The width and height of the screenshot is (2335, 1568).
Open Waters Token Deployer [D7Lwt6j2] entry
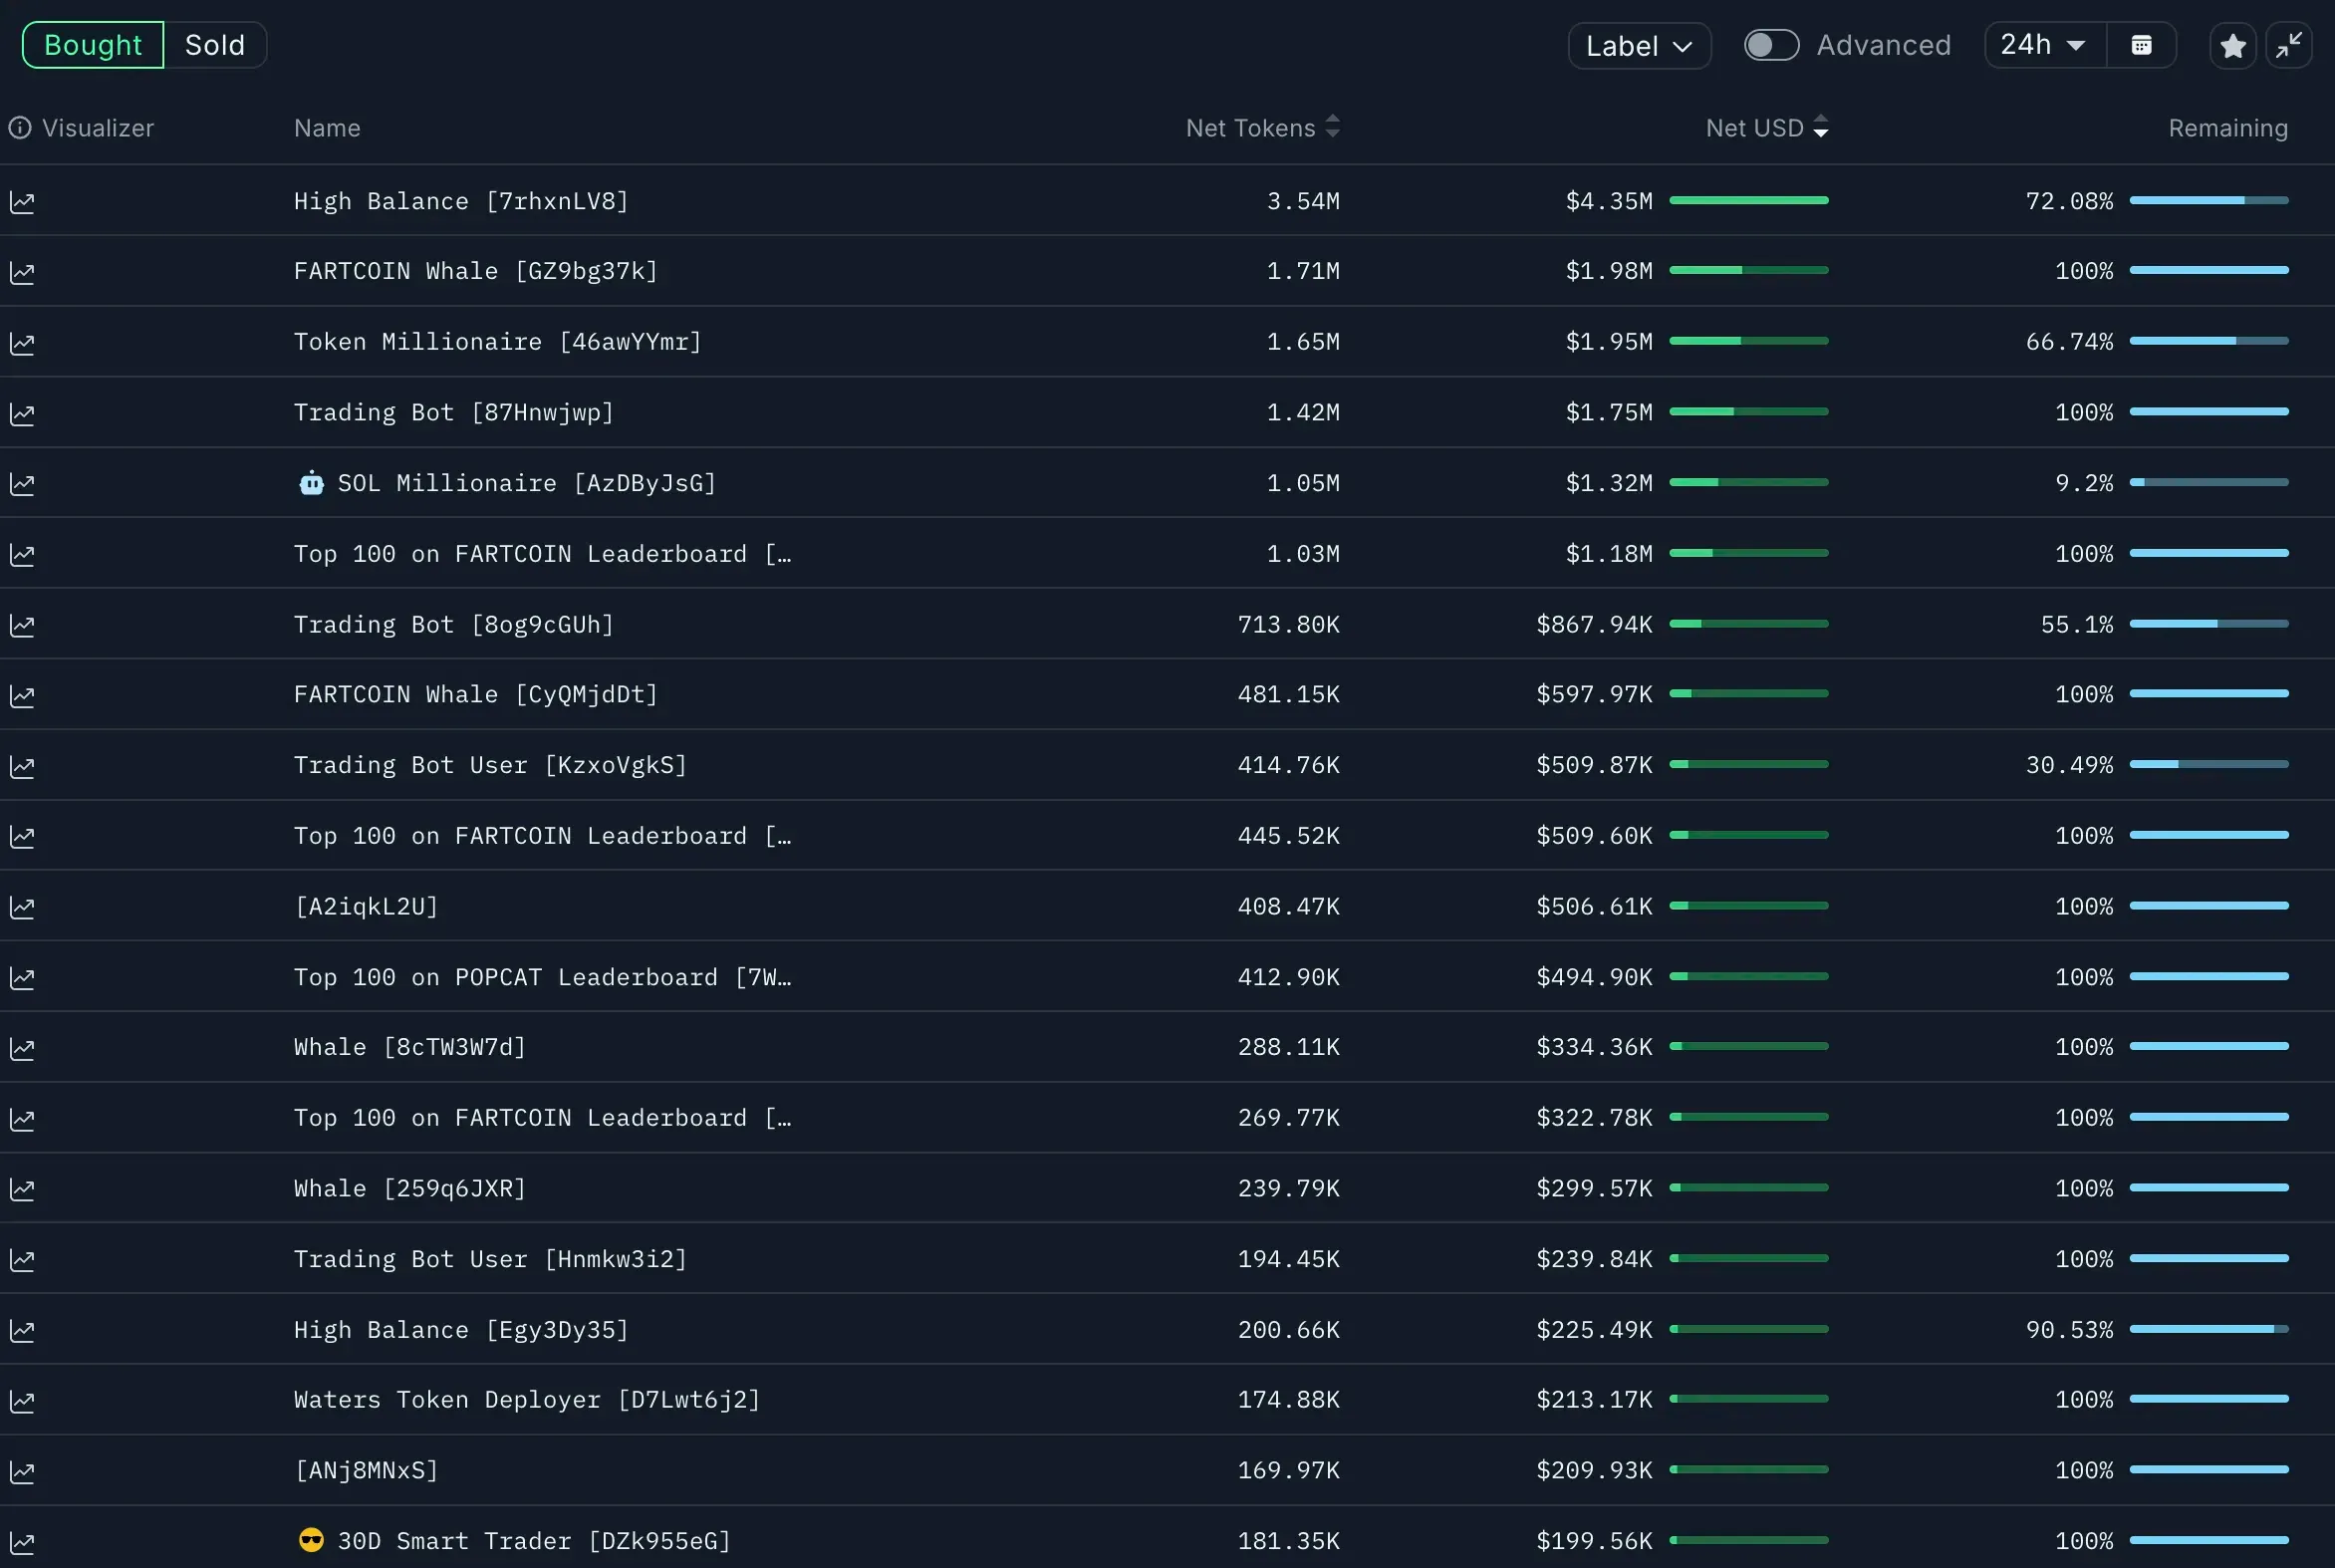pos(527,1400)
